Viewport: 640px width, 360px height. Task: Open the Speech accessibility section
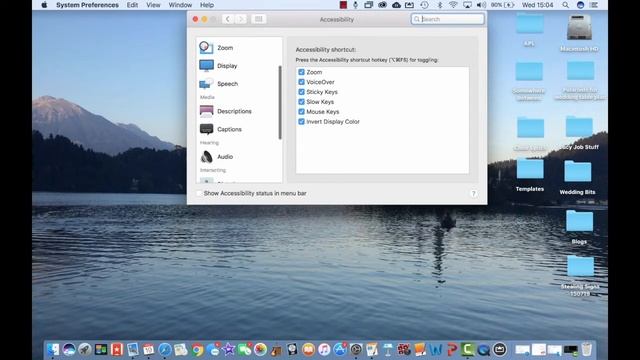[x=239, y=84]
